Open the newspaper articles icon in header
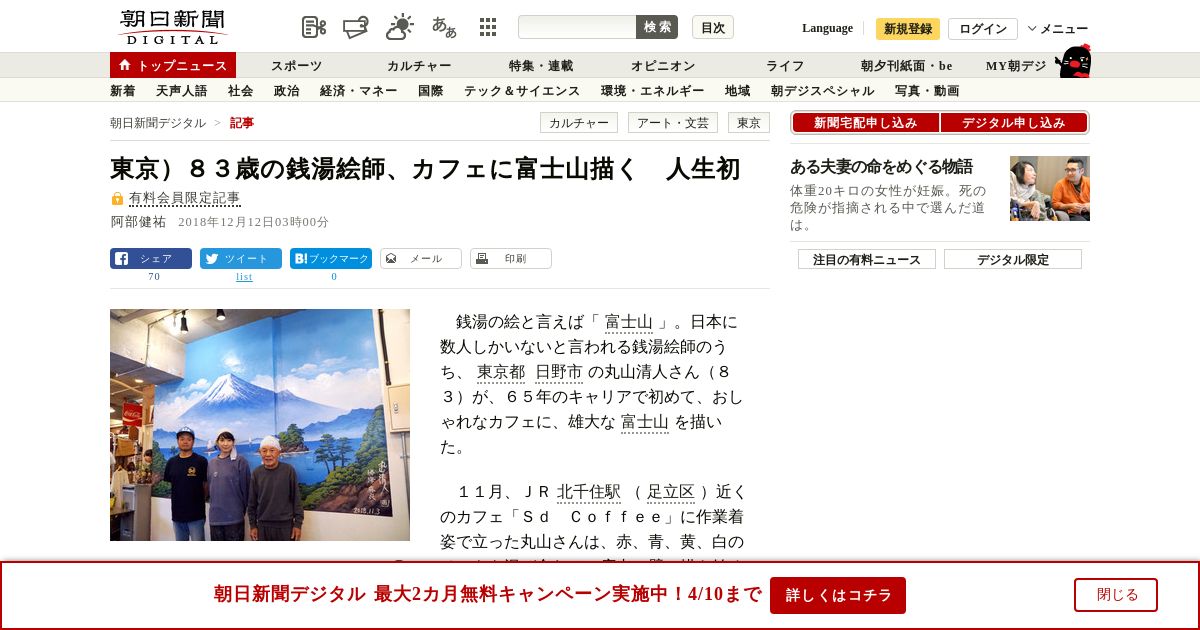 click(x=314, y=27)
